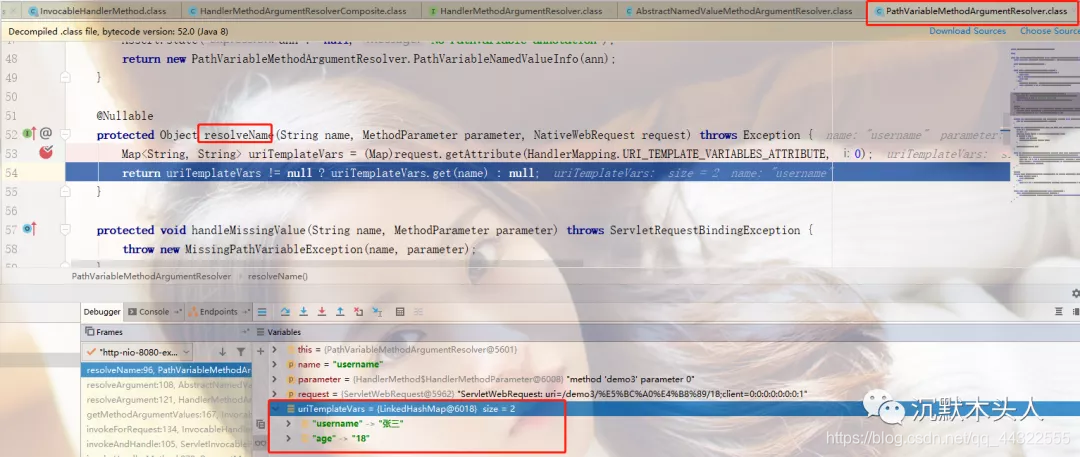Toggle the breakpoint at line 53
This screenshot has width=1080, height=457.
click(46, 153)
